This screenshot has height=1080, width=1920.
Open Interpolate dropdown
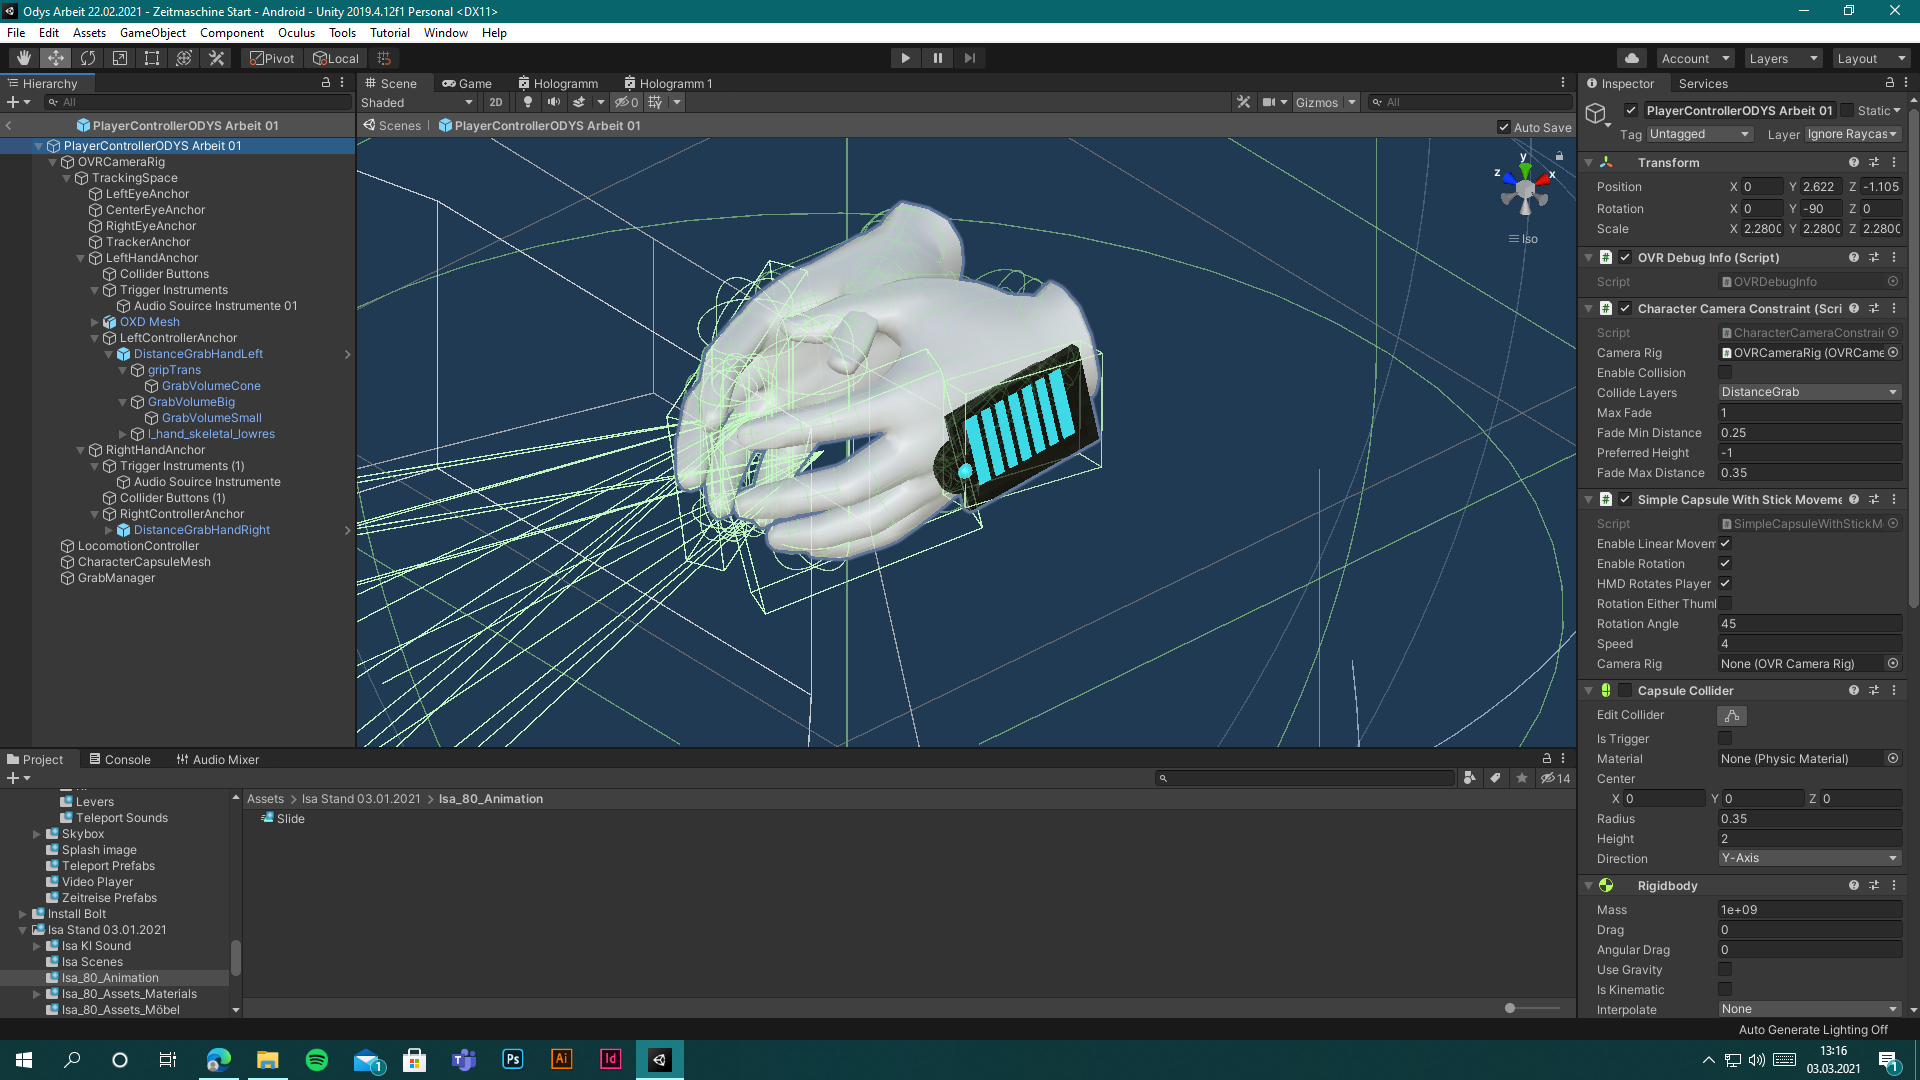1810,1009
